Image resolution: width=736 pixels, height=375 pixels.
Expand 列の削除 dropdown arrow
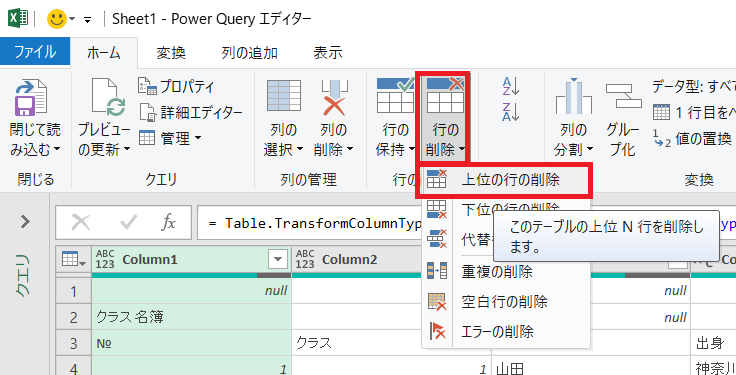click(x=350, y=150)
